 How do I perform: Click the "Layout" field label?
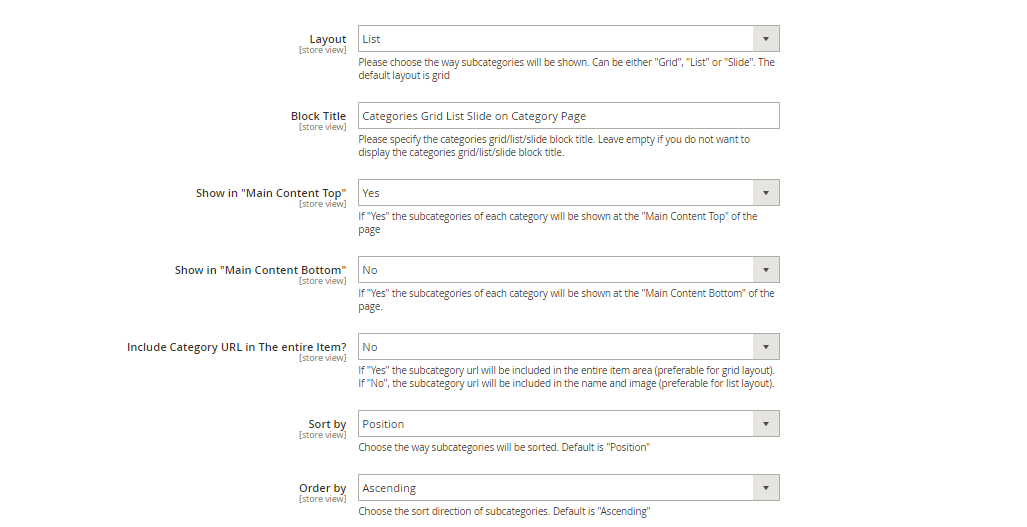(x=327, y=39)
